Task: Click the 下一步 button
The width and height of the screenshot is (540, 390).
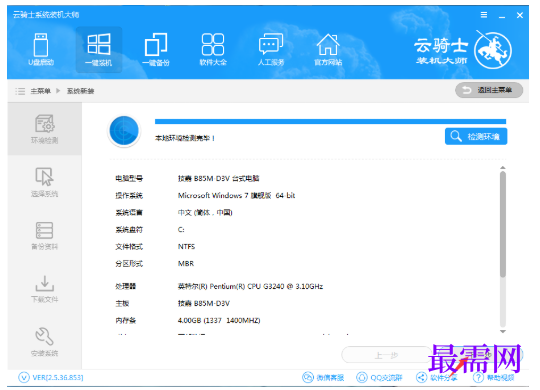Action: point(480,354)
